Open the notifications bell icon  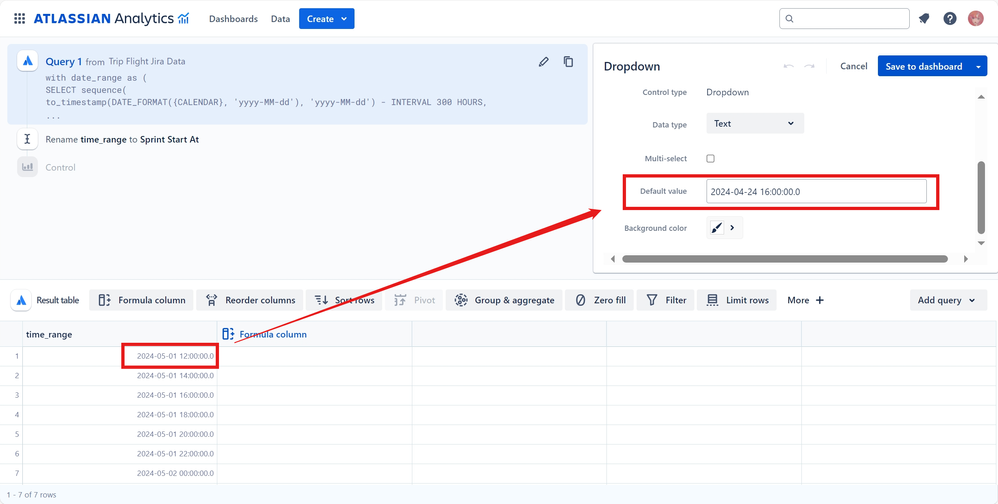(924, 19)
